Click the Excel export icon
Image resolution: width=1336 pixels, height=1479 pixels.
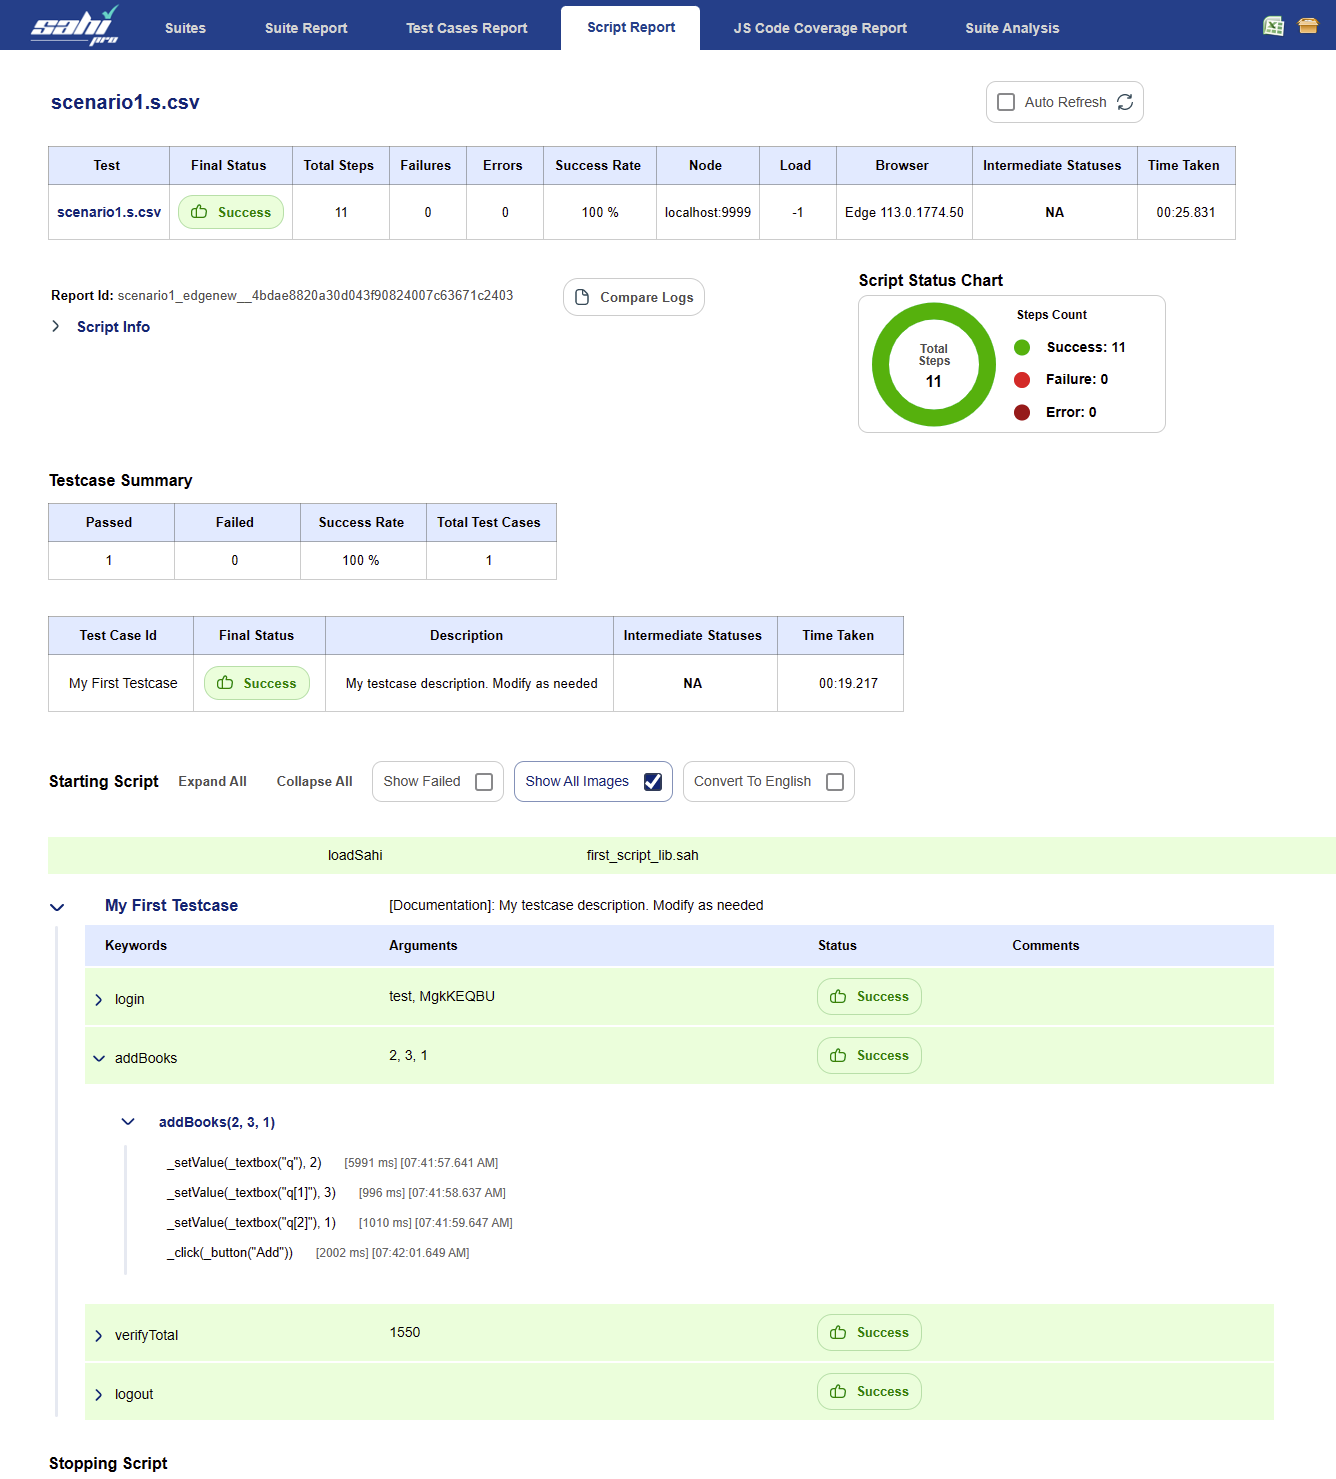[1273, 27]
